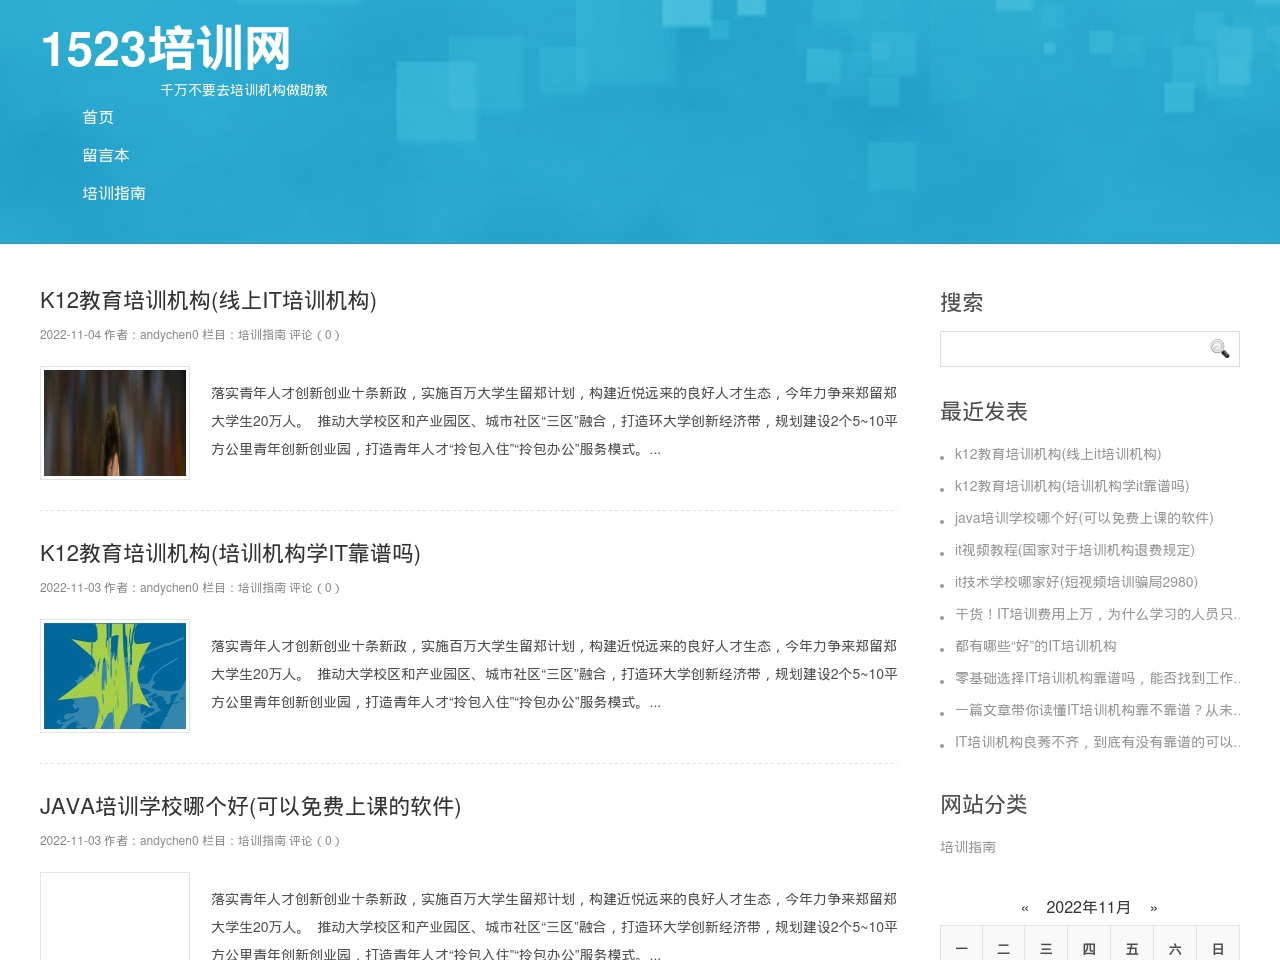Screen dimensions: 1280x960
Task: Click the thumbnail of the 线上IT培训机构 article
Action: [115, 423]
